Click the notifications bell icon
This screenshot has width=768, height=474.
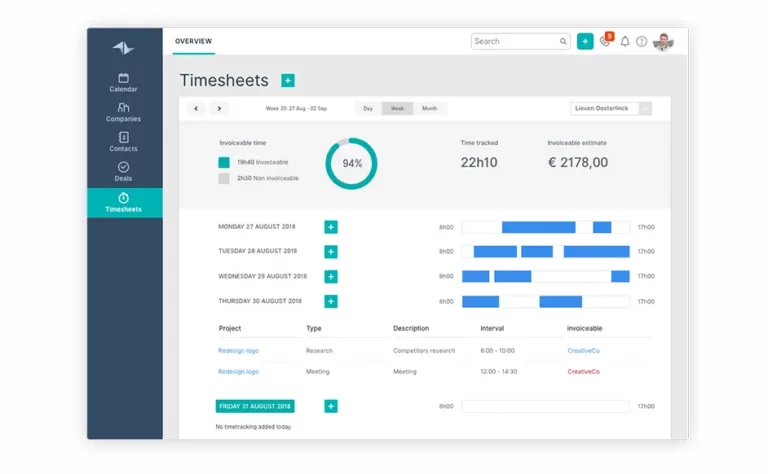(625, 42)
